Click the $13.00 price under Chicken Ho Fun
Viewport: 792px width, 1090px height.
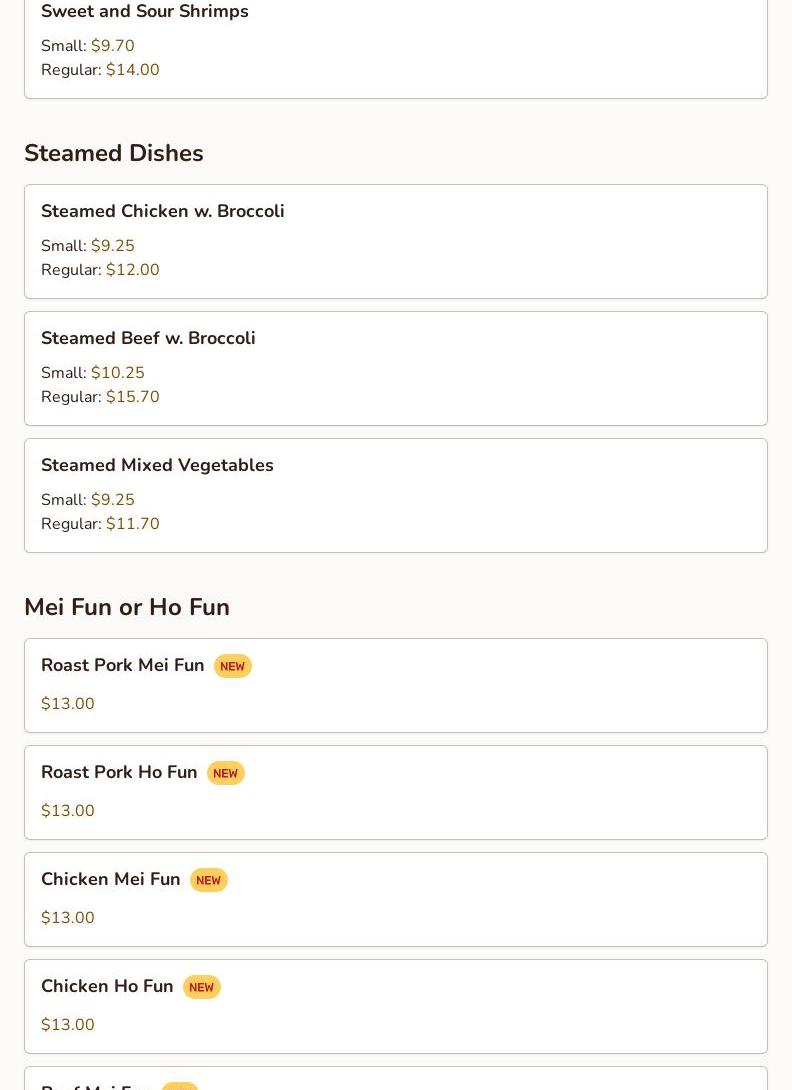67,1025
